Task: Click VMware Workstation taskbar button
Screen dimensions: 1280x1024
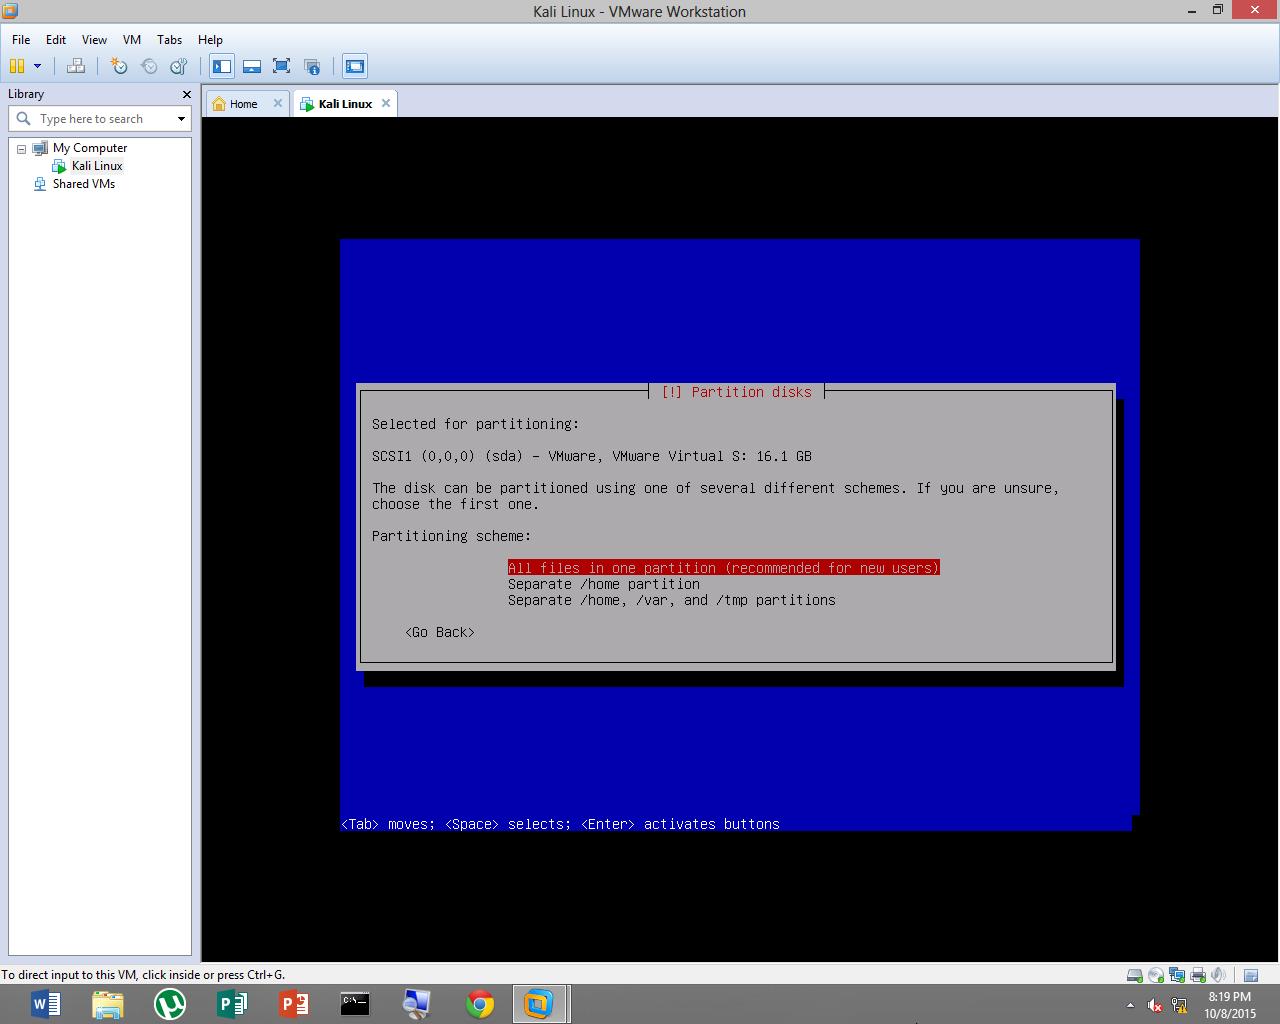Action: tap(540, 1004)
